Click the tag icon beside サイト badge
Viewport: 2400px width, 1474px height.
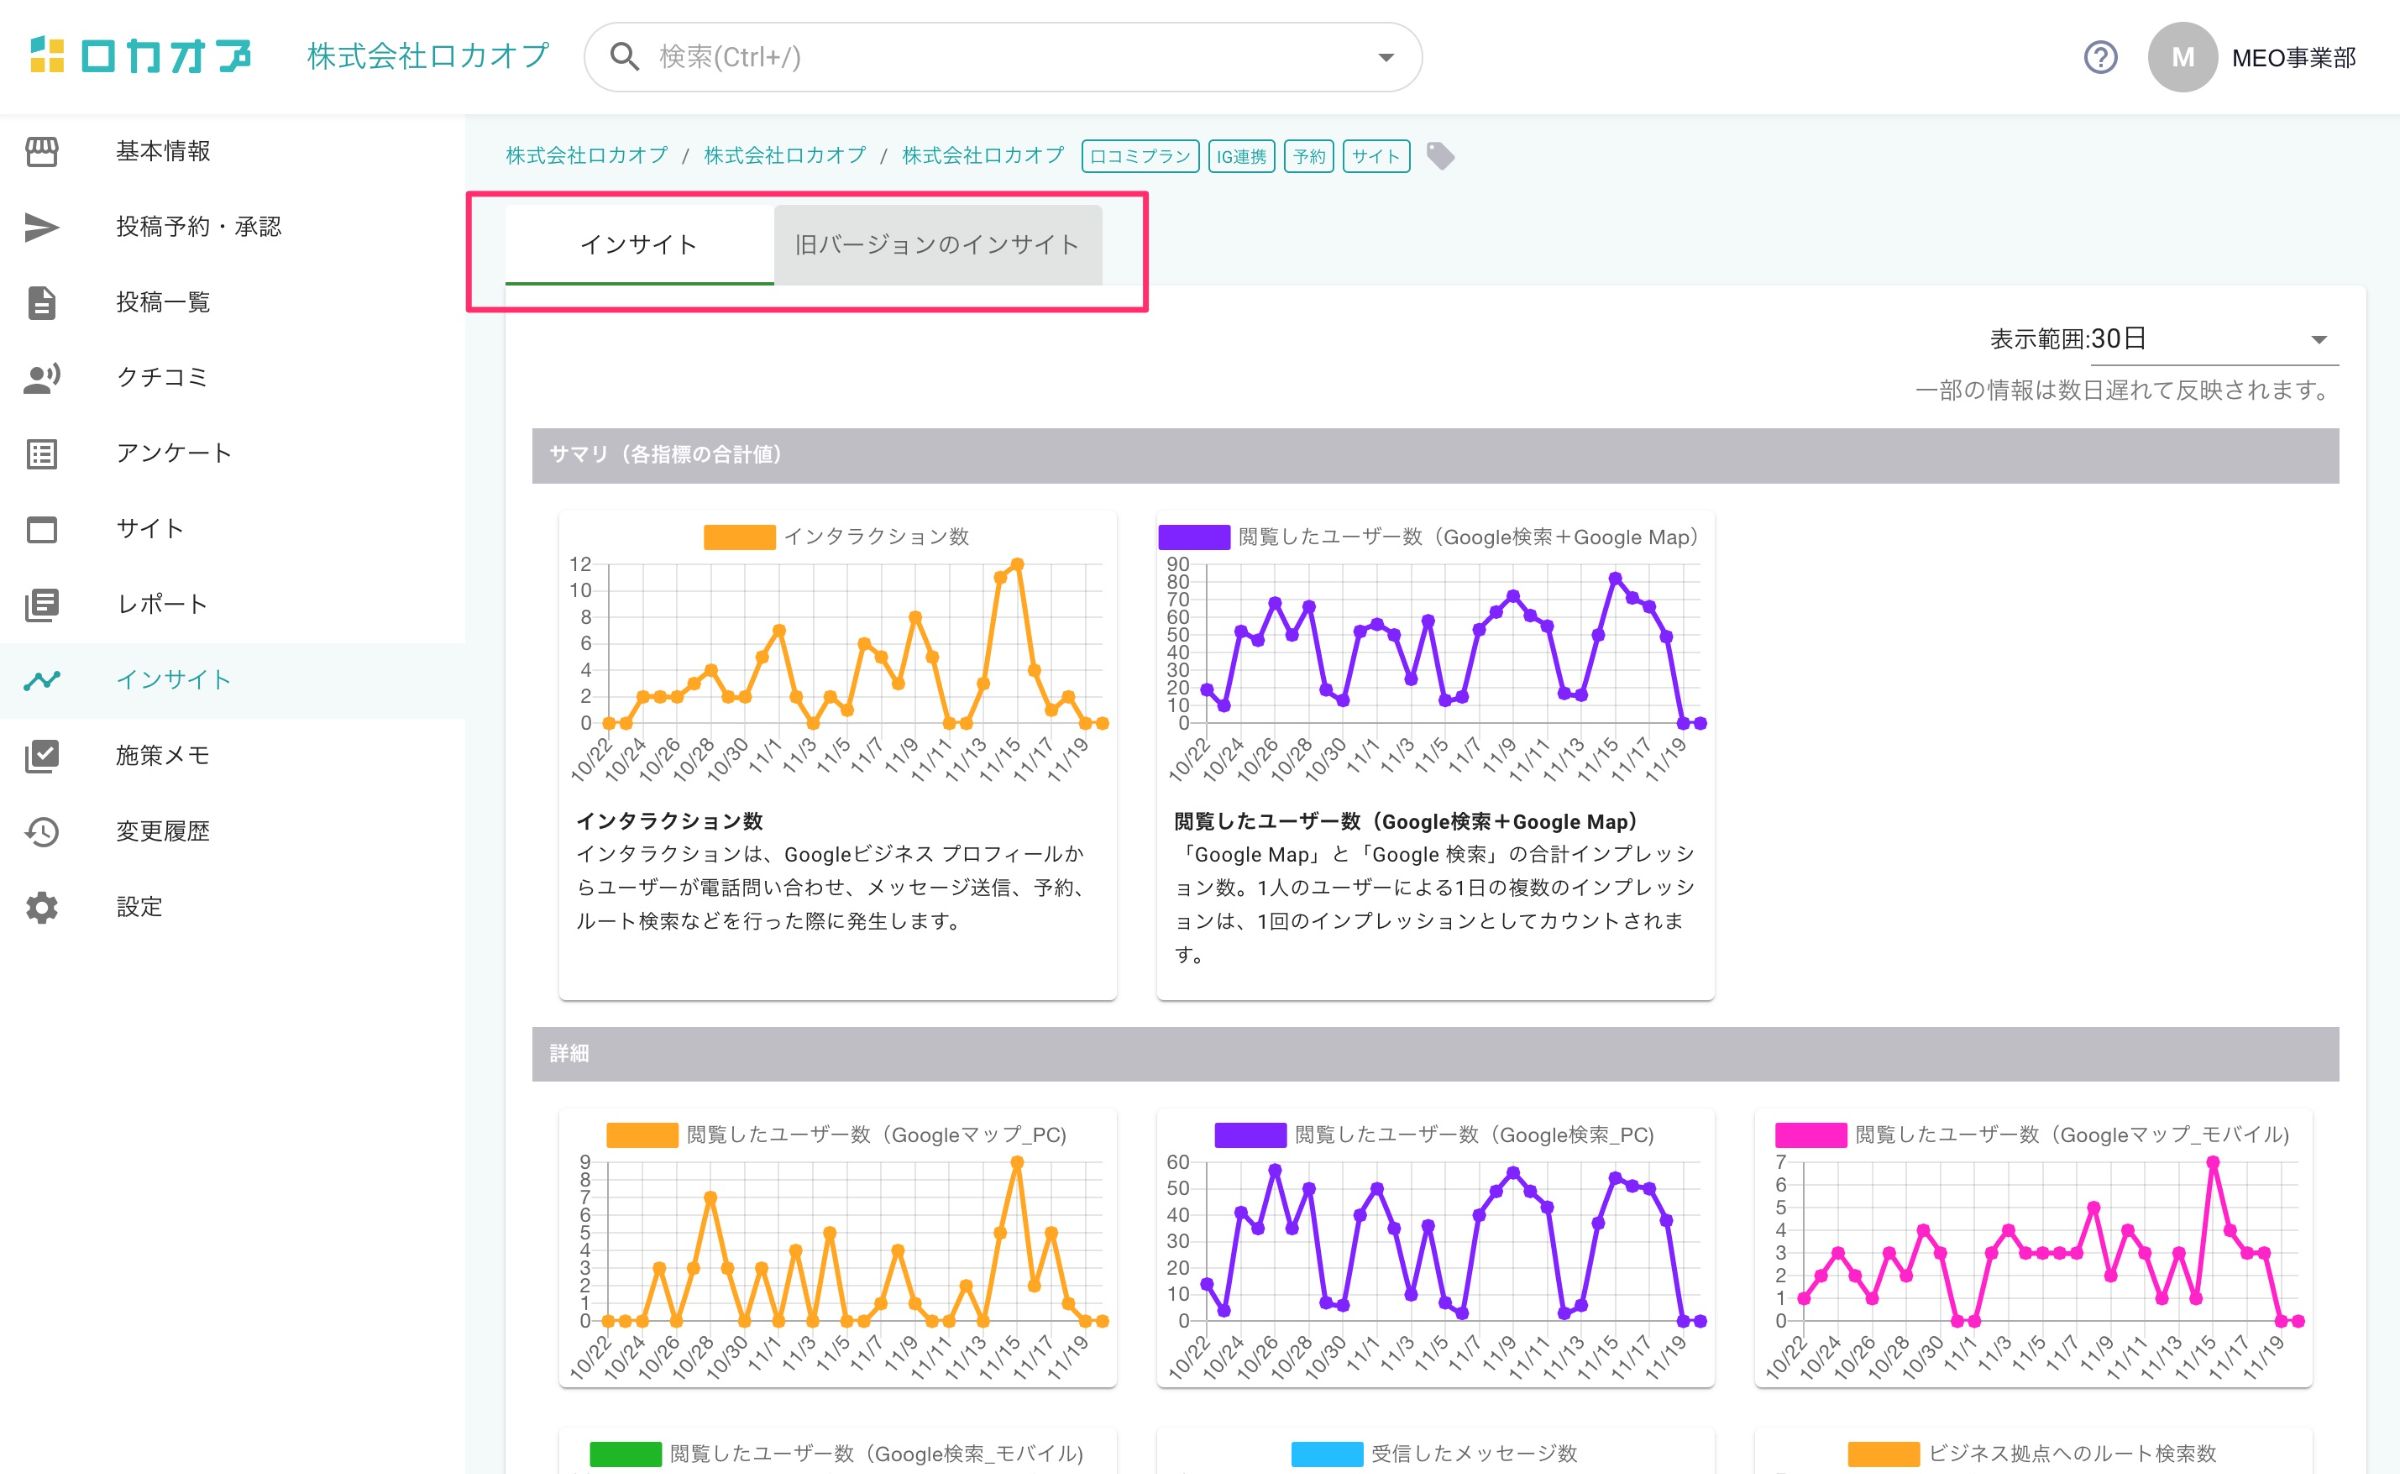(1440, 156)
